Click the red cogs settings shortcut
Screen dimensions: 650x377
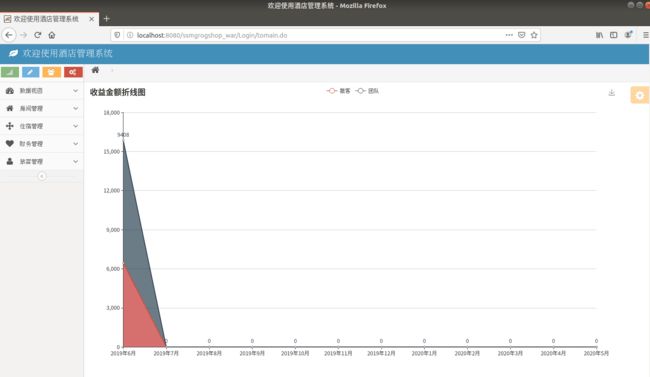pyautogui.click(x=73, y=72)
